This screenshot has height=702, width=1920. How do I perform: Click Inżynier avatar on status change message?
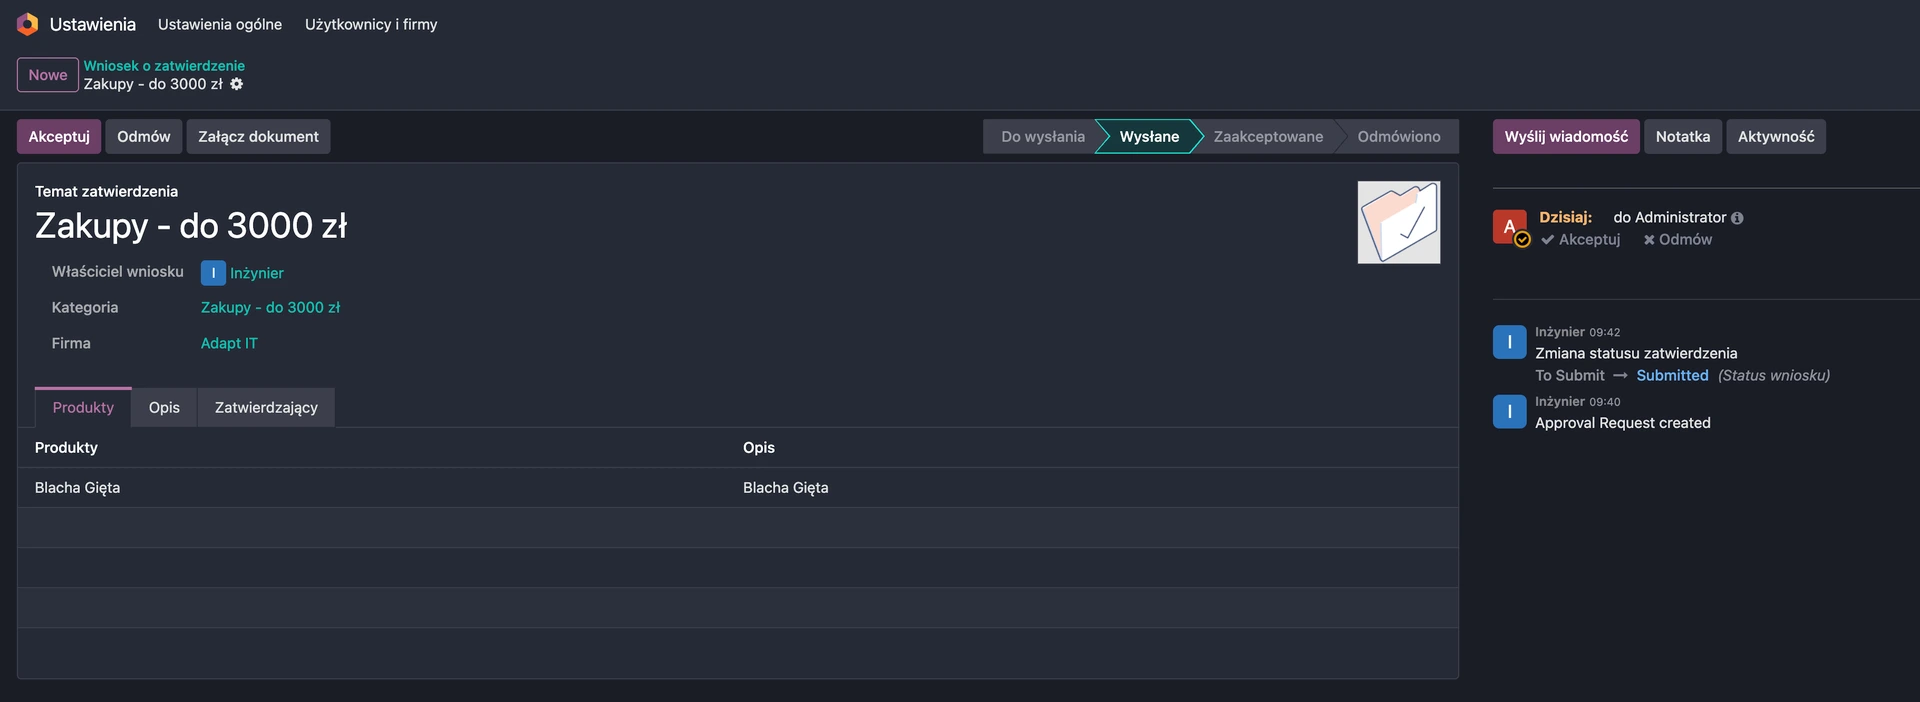pos(1509,342)
